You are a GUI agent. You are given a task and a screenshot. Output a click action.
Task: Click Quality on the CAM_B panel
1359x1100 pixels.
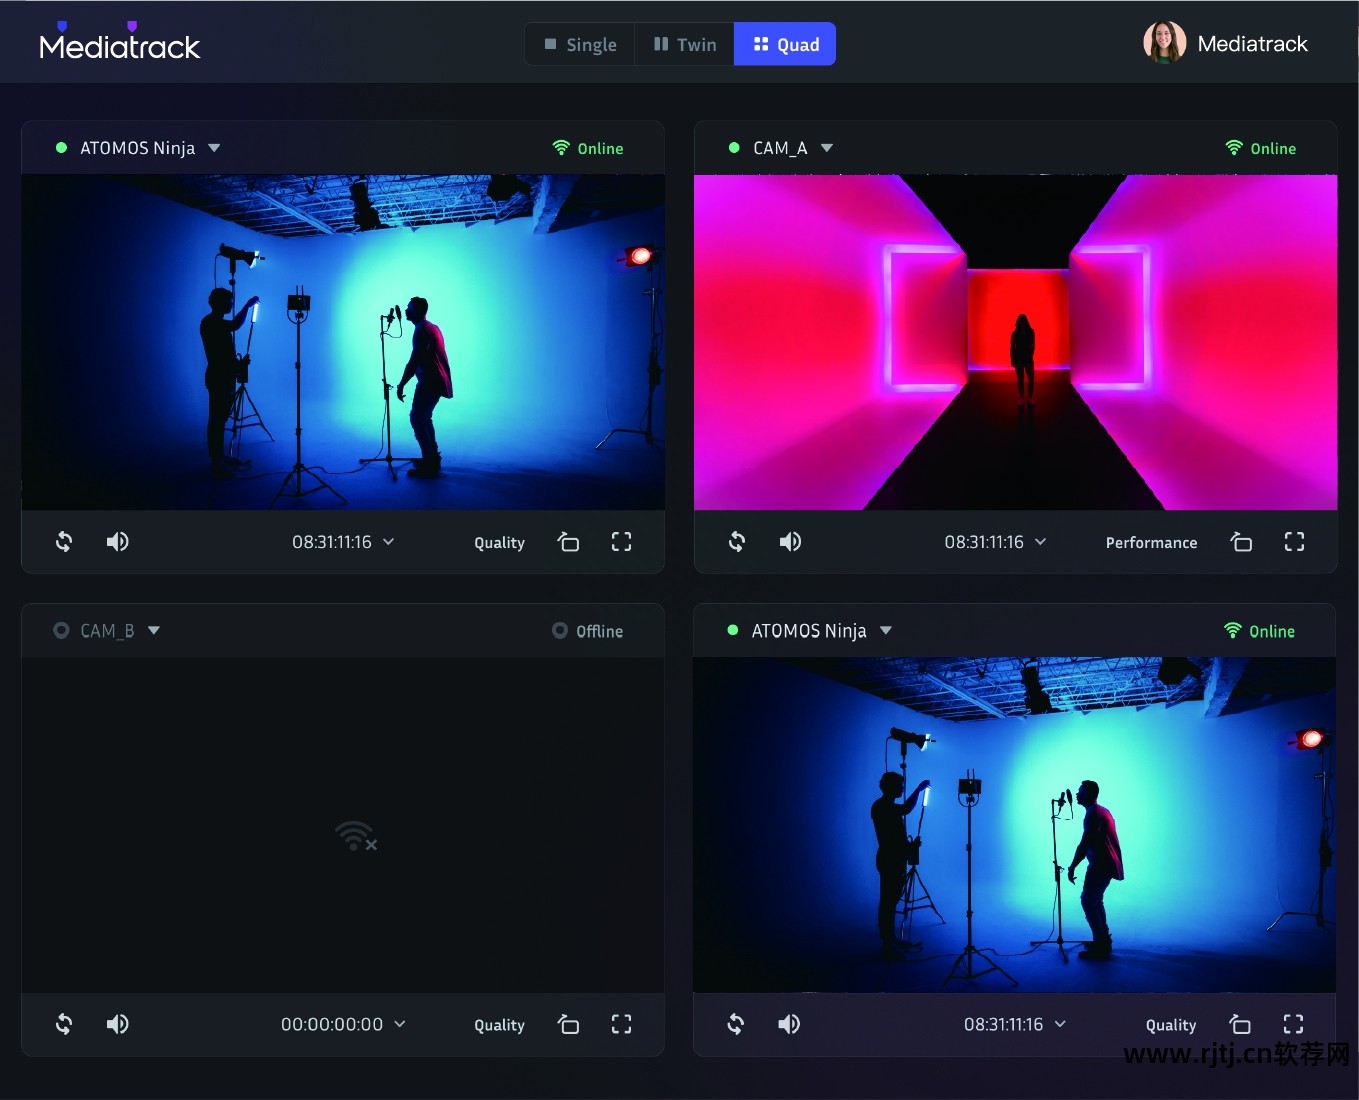coord(499,1025)
